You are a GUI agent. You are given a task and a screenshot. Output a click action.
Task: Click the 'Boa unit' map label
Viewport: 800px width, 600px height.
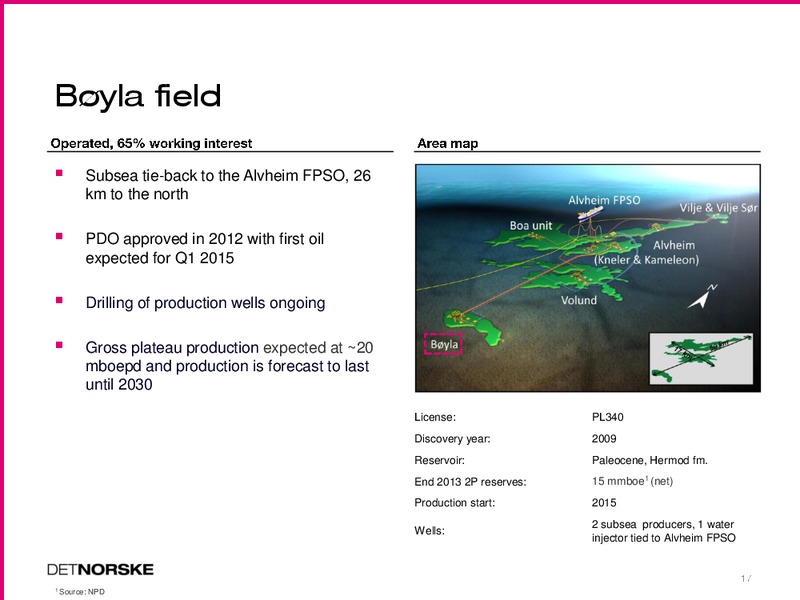(x=531, y=226)
